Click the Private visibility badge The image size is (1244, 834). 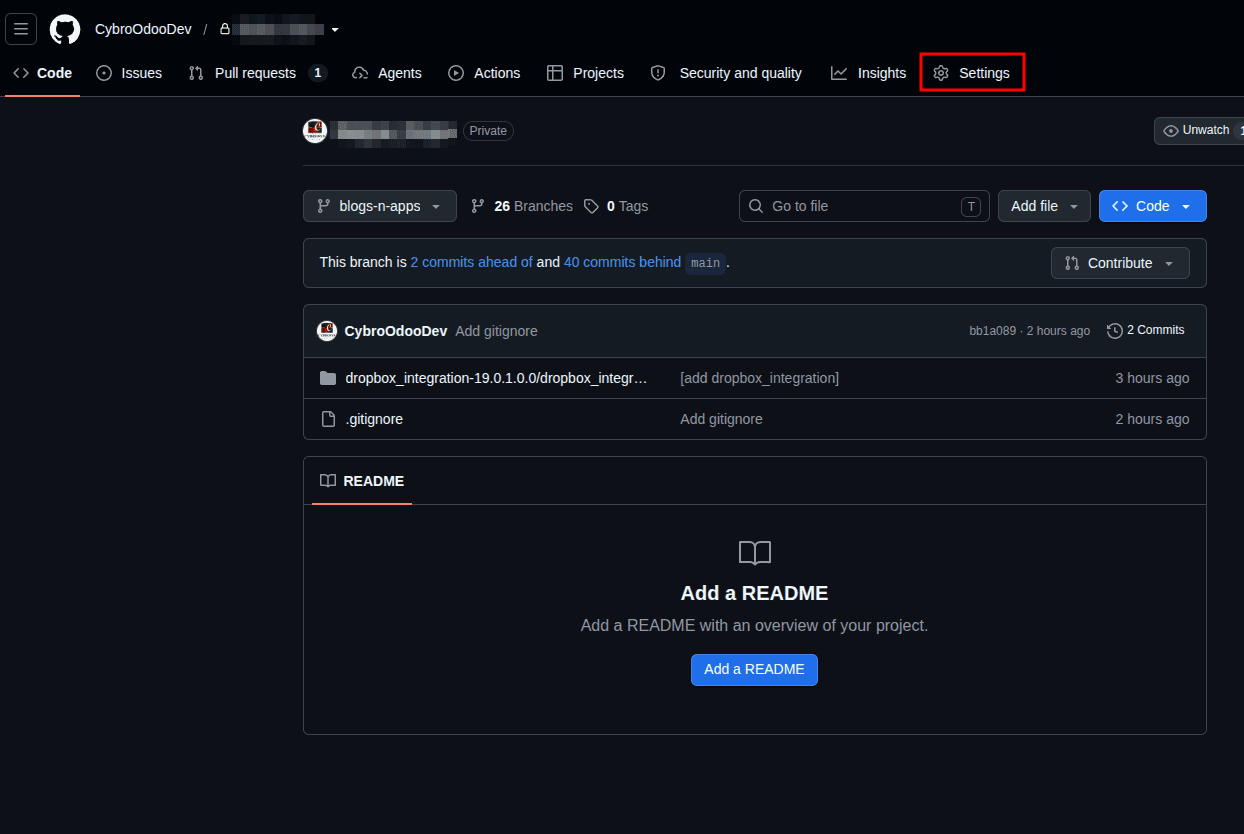(488, 131)
